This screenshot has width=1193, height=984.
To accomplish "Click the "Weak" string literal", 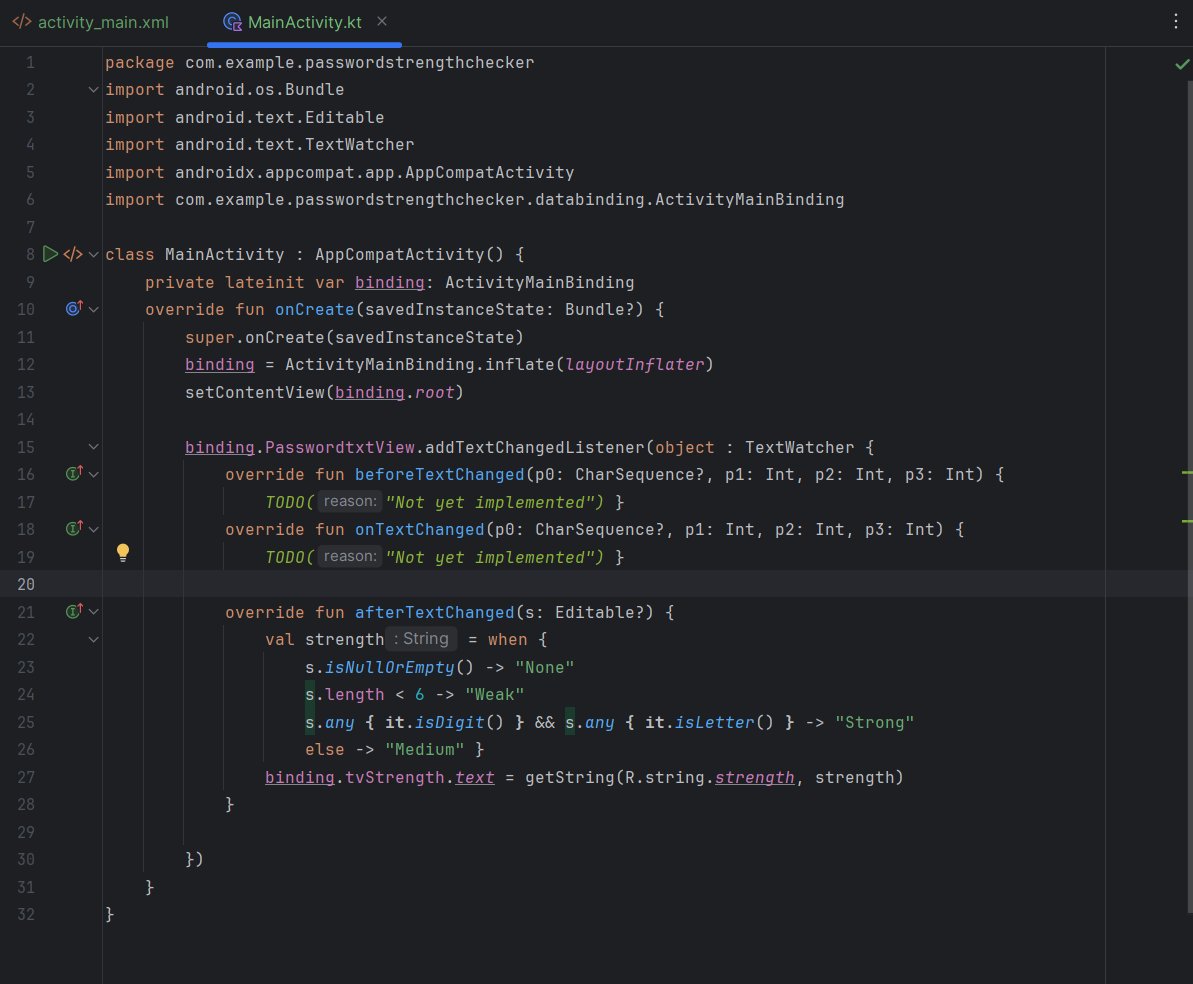I will point(495,695).
